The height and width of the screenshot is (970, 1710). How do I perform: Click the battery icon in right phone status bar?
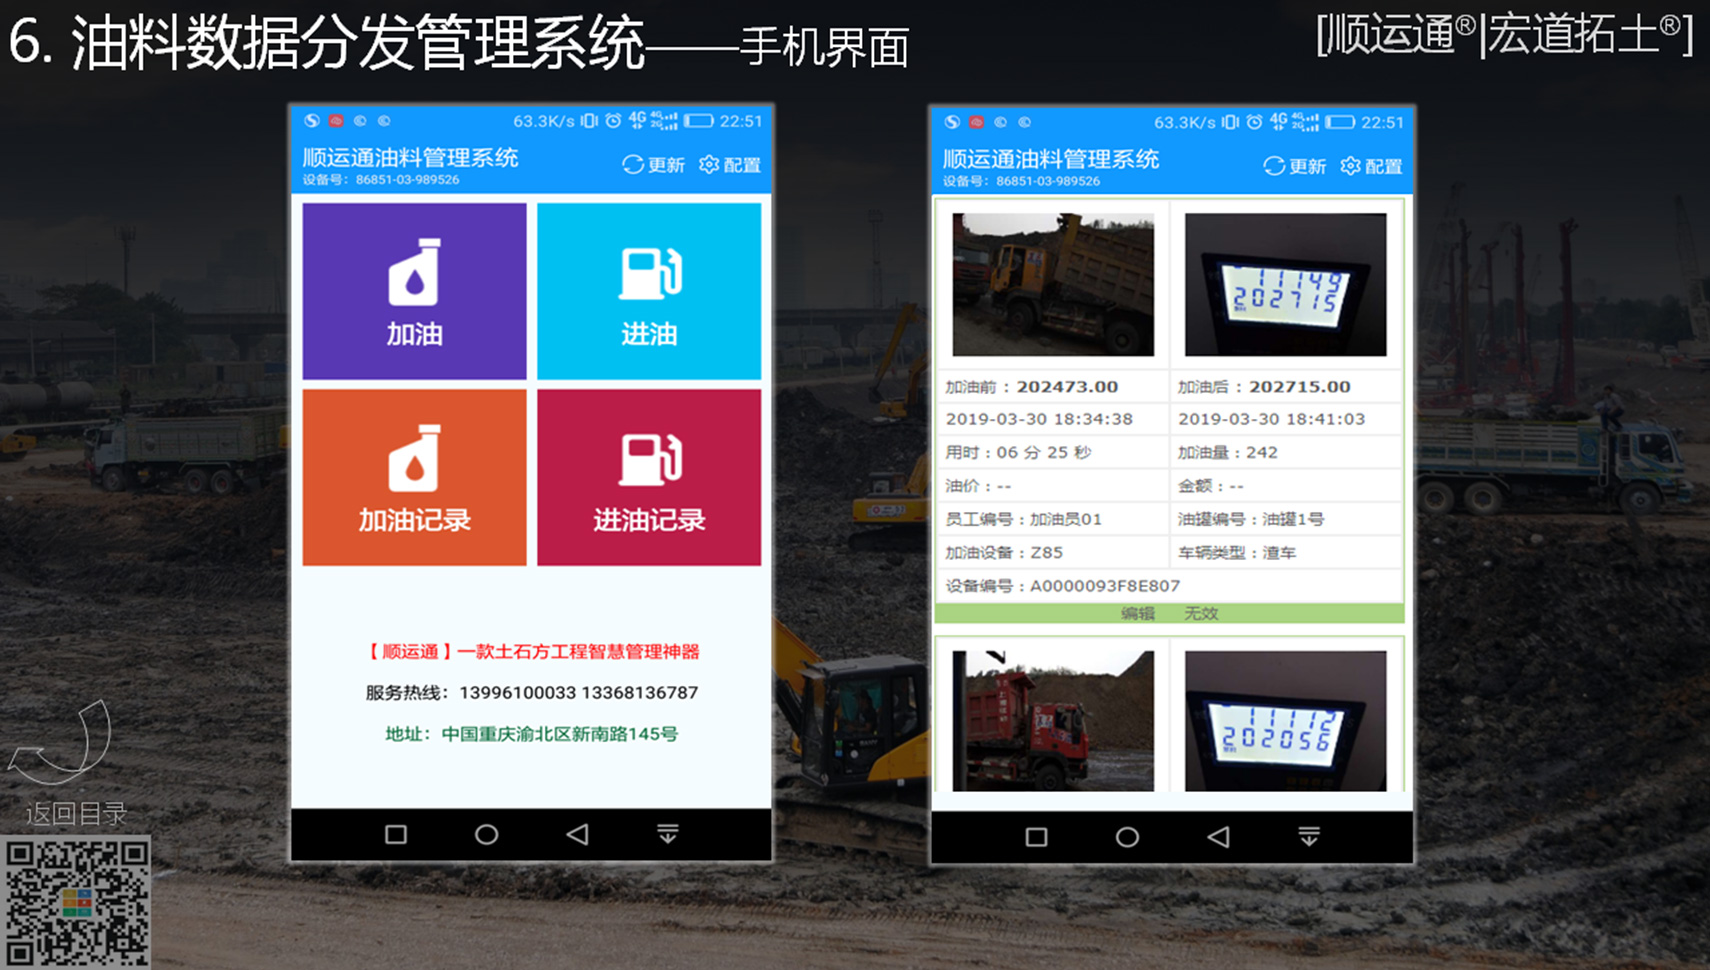(1340, 122)
